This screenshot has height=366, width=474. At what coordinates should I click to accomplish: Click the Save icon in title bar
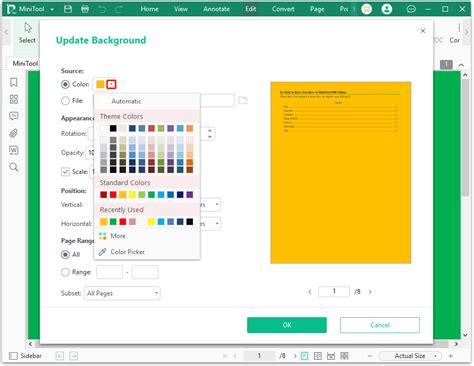coord(68,9)
